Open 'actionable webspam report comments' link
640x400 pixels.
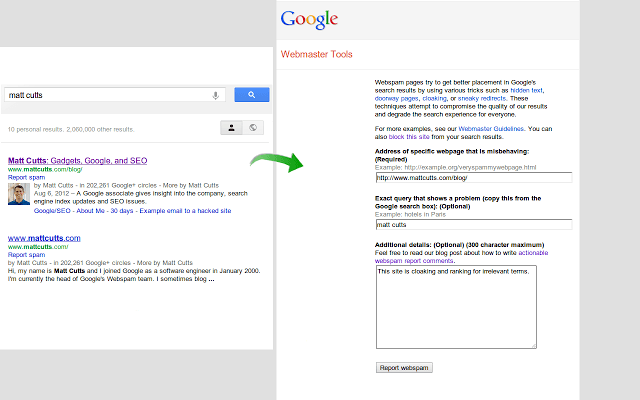coord(461,257)
